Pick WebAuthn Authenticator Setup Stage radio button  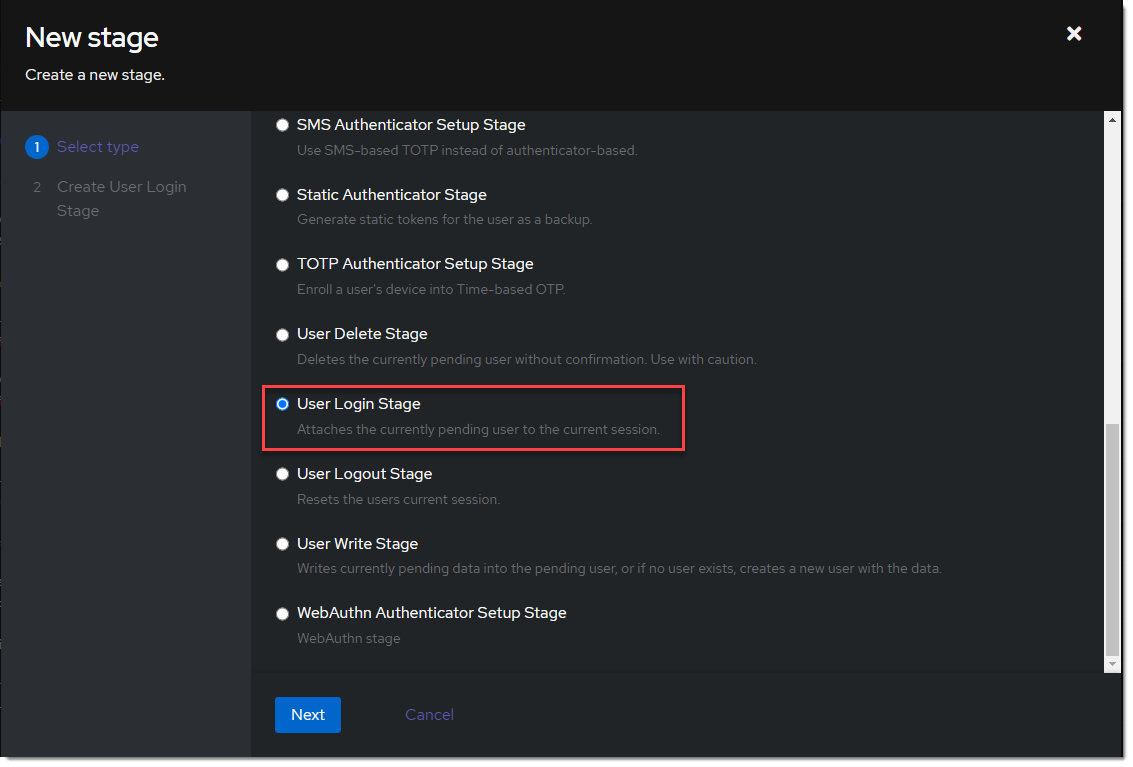click(283, 614)
